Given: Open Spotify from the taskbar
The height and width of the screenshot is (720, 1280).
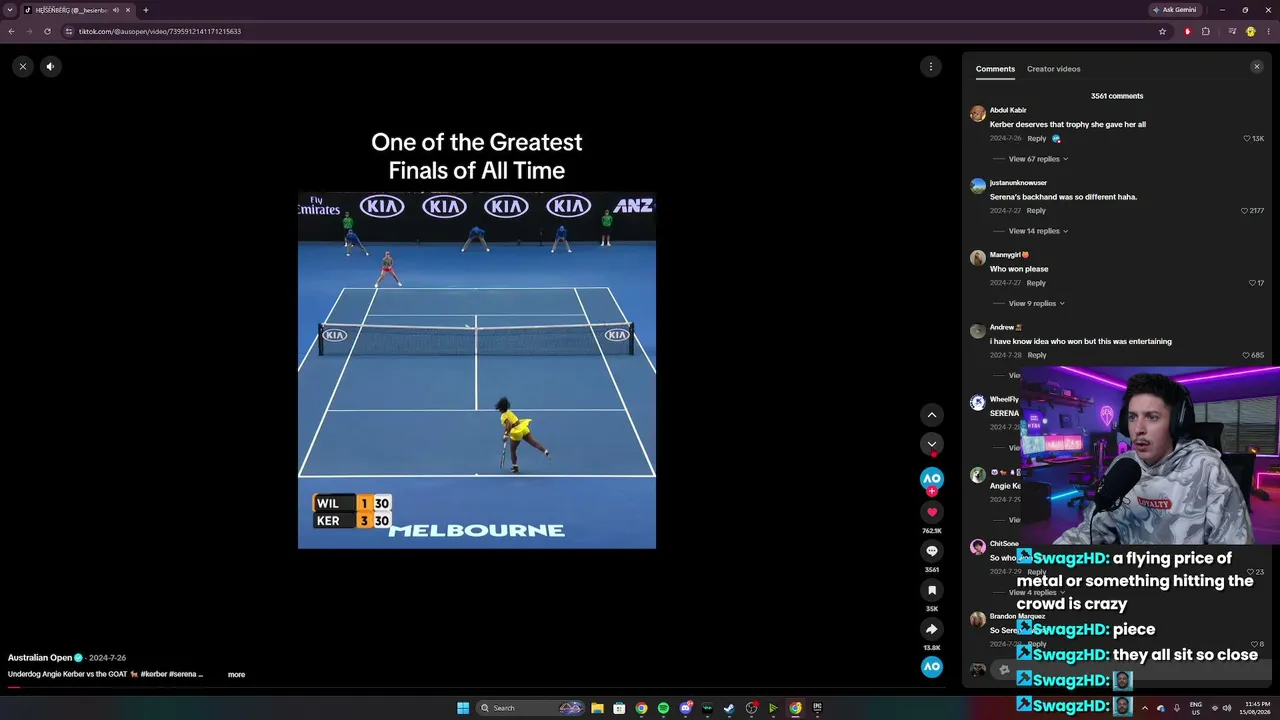Looking at the screenshot, I should (663, 708).
